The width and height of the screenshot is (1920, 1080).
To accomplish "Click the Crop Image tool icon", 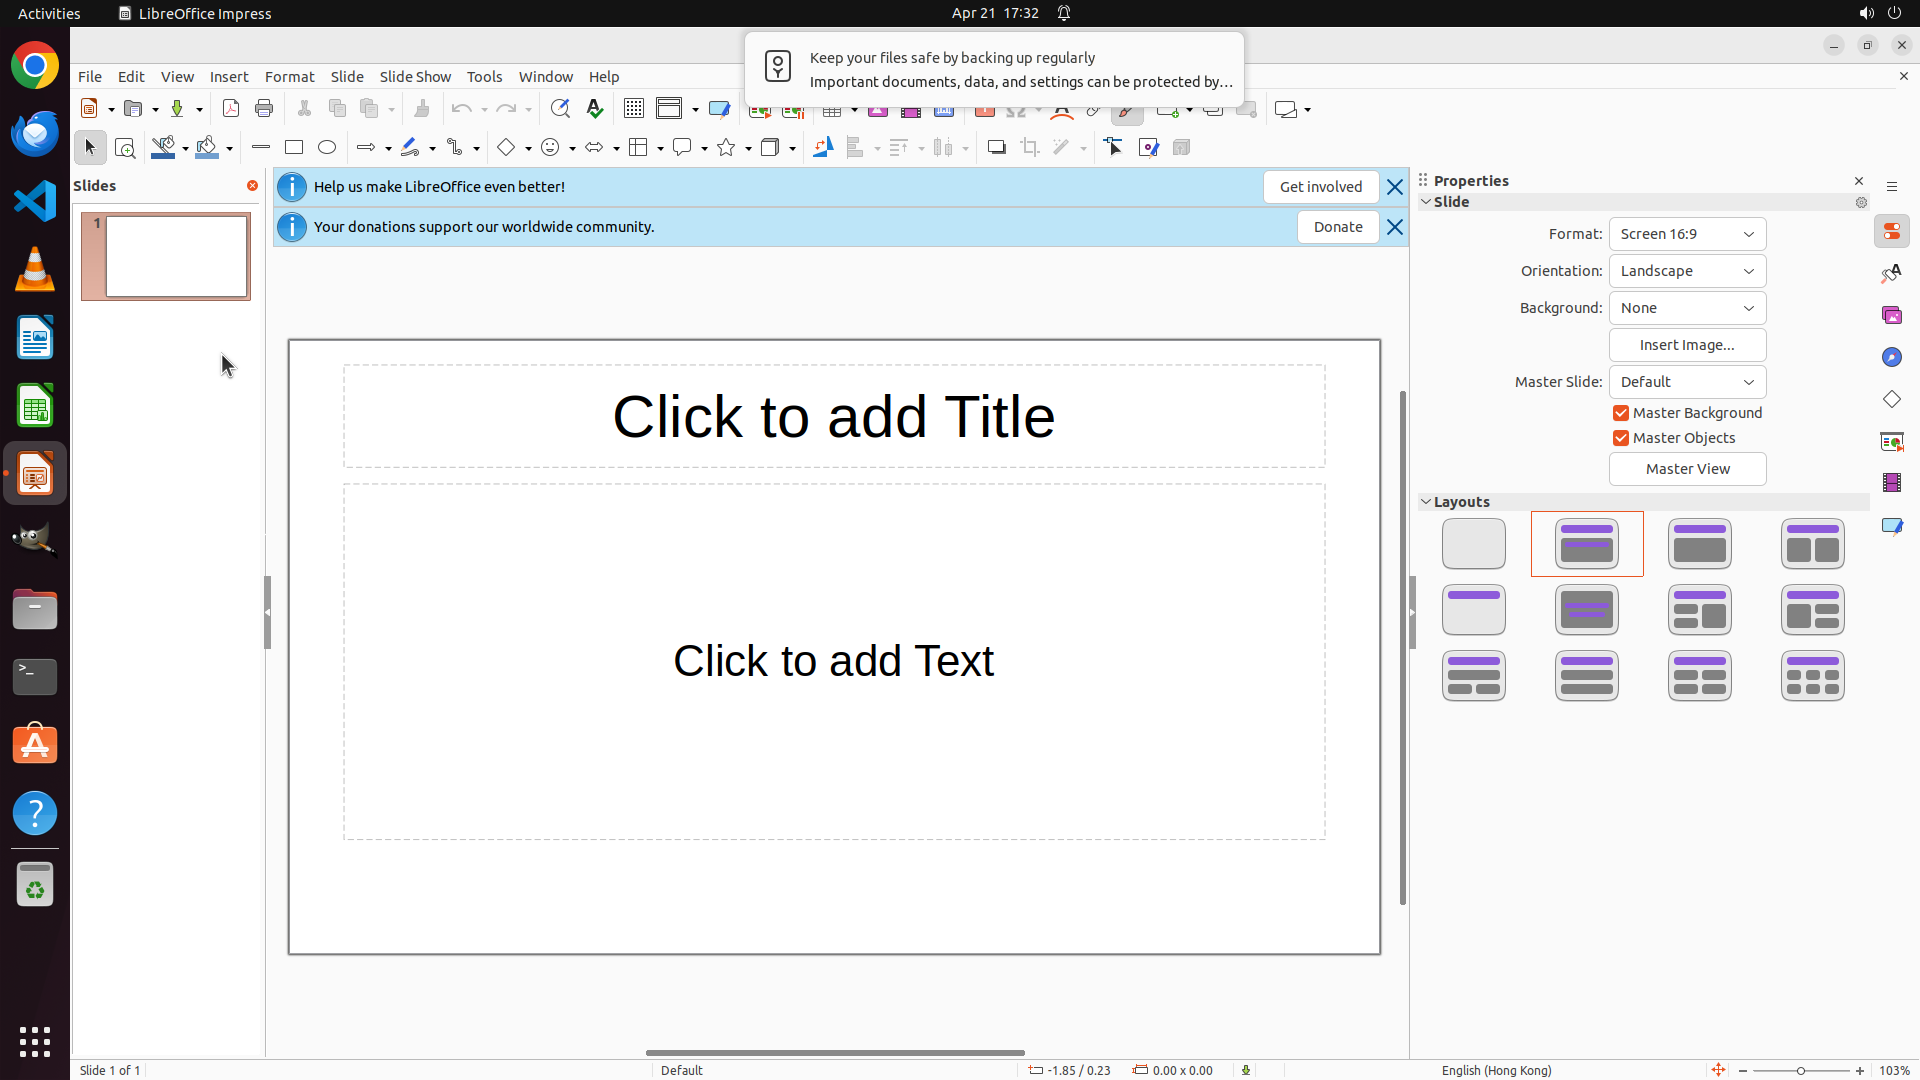I will 1029,148.
